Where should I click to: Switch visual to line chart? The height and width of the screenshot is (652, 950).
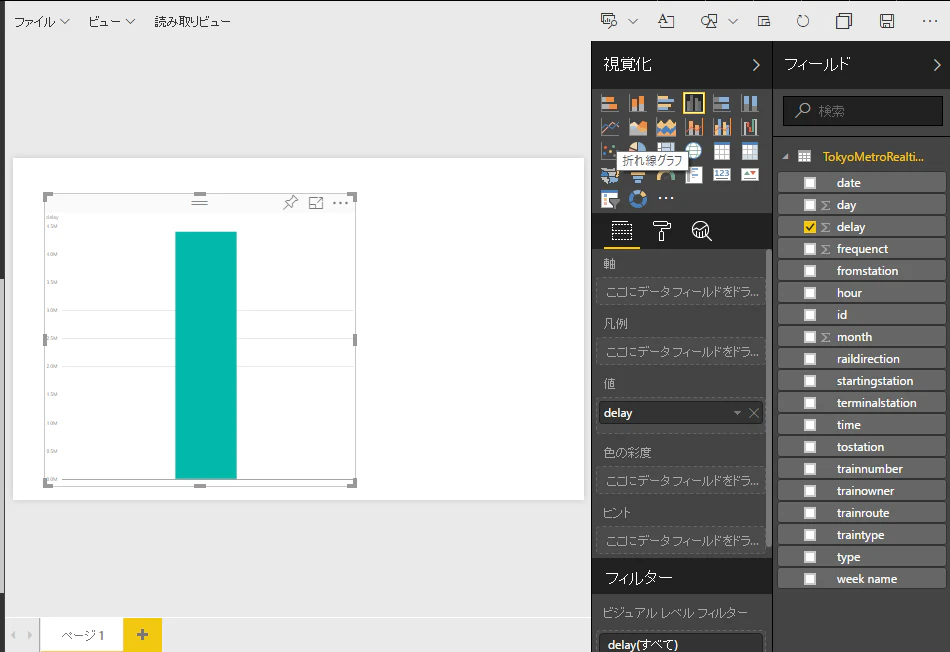(x=610, y=127)
